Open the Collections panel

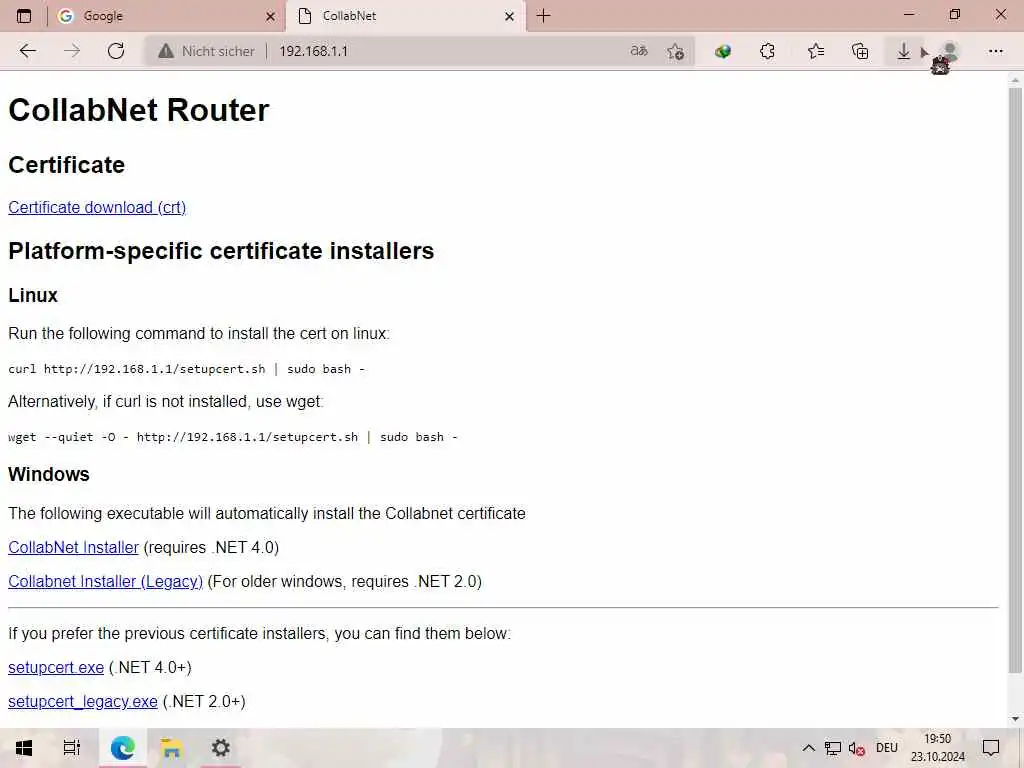click(860, 51)
